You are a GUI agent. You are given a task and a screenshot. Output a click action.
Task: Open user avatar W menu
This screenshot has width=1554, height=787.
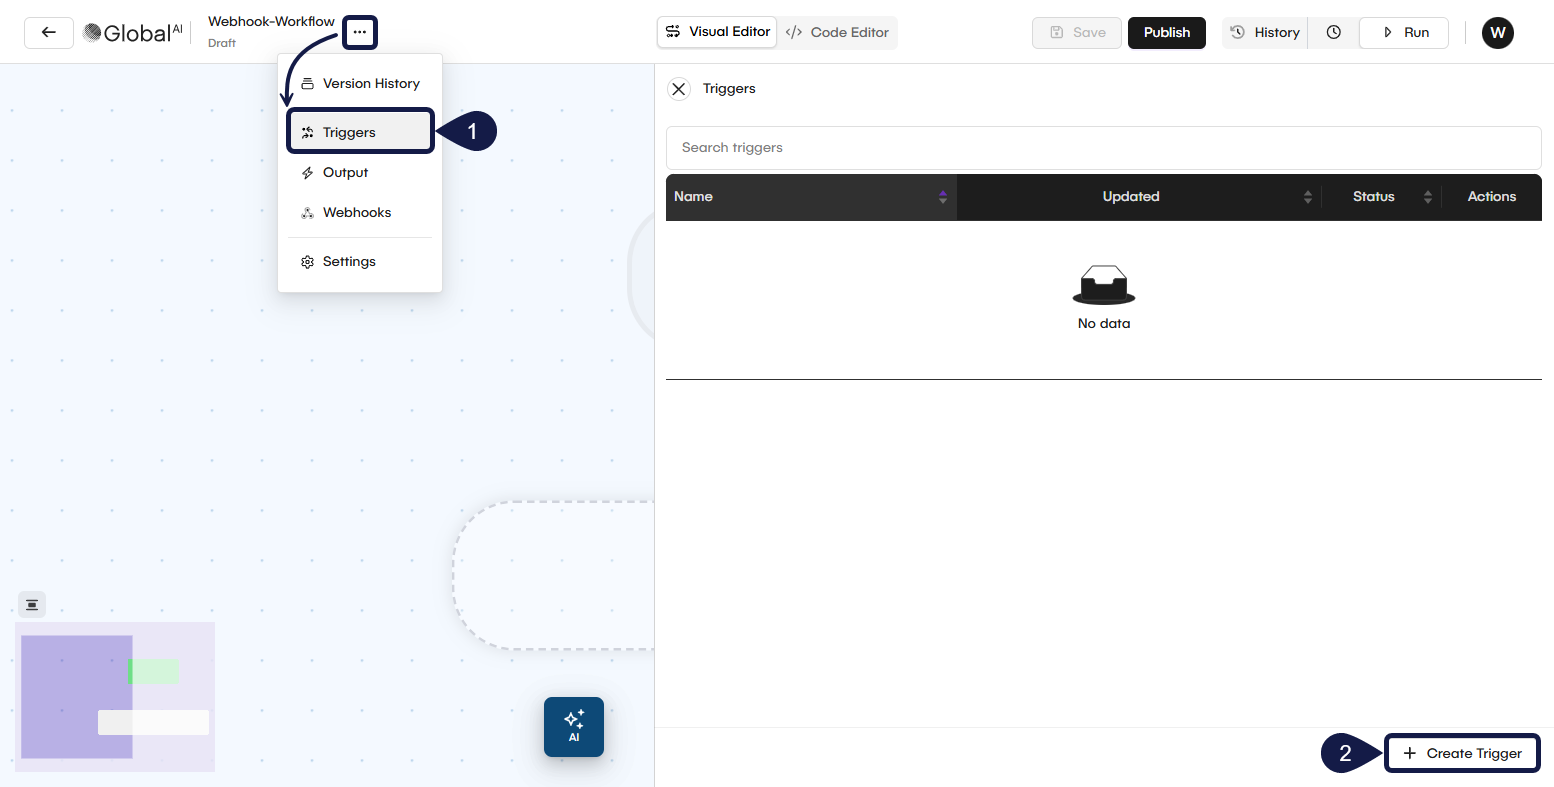click(1497, 32)
